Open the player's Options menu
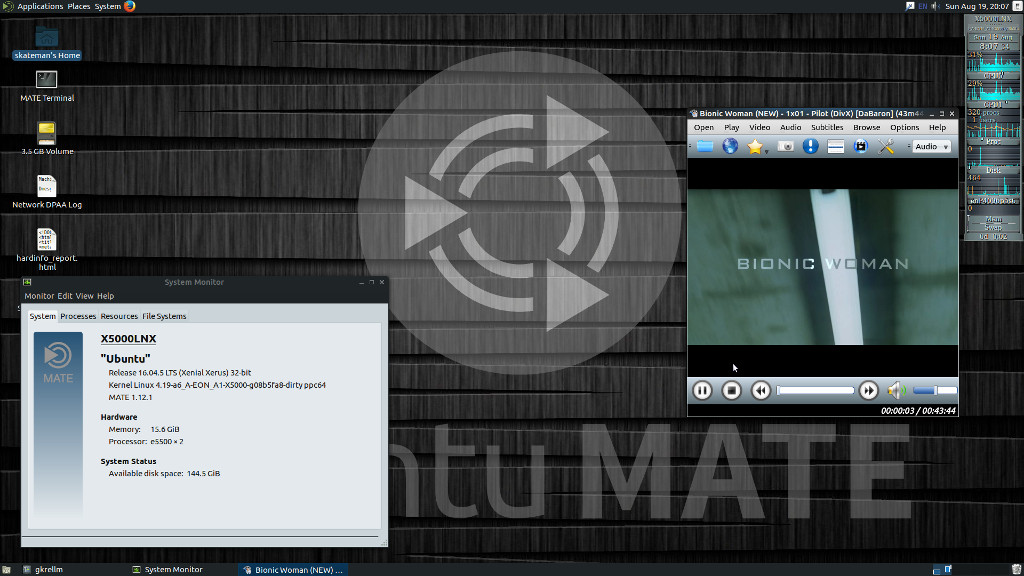This screenshot has height=576, width=1024. (904, 127)
